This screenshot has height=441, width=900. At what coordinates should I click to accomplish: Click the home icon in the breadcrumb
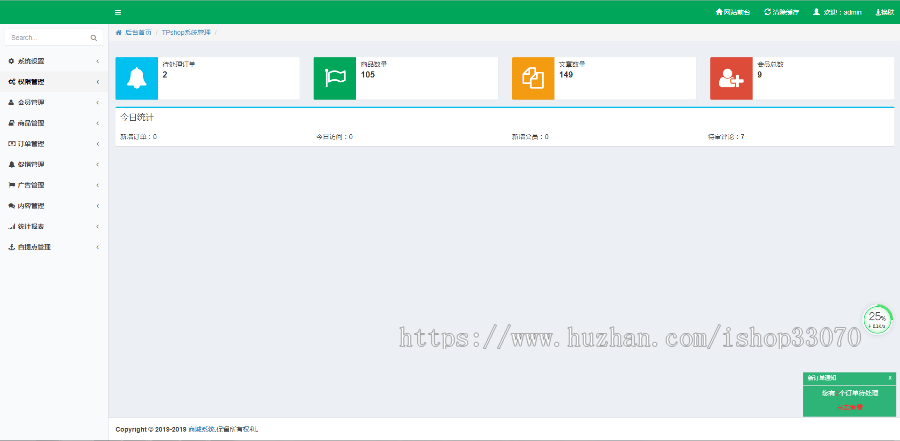coord(119,32)
